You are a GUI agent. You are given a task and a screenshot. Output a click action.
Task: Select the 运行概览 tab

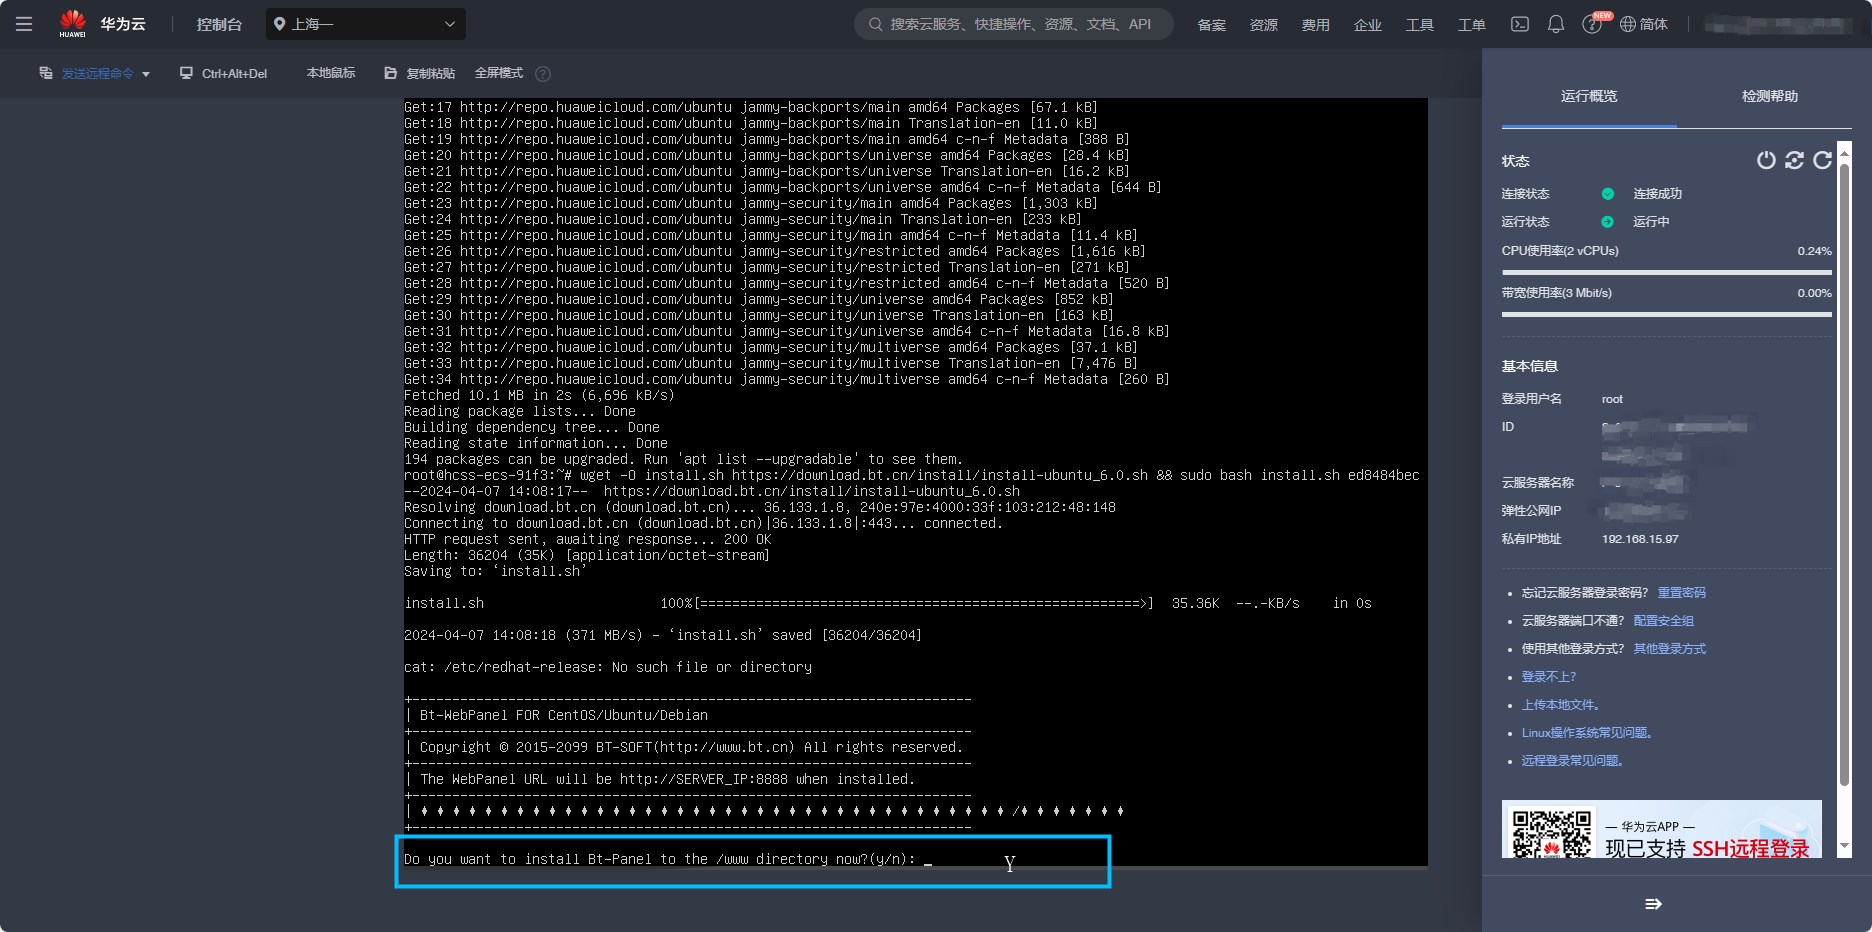(1589, 96)
